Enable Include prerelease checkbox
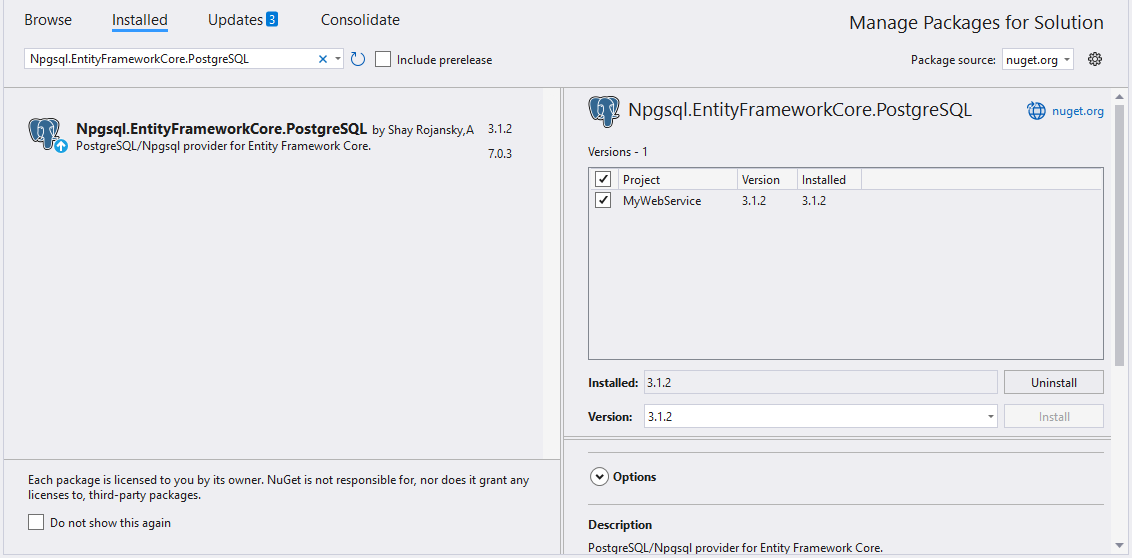Viewport: 1132px width, 558px height. tap(383, 60)
